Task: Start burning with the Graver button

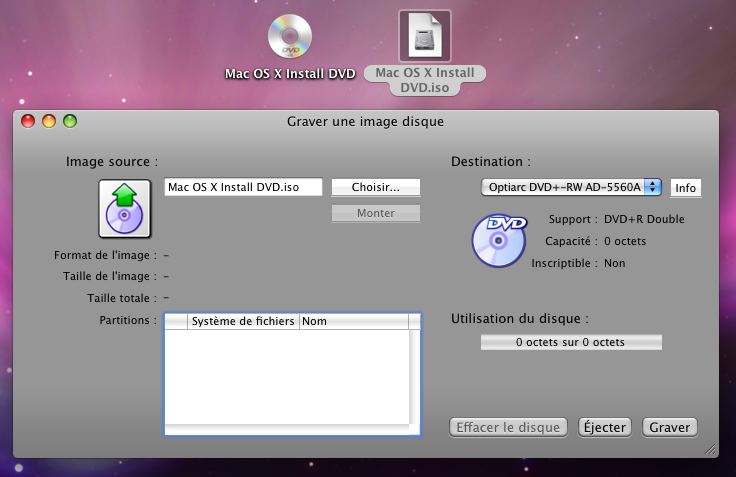Action: 669,427
